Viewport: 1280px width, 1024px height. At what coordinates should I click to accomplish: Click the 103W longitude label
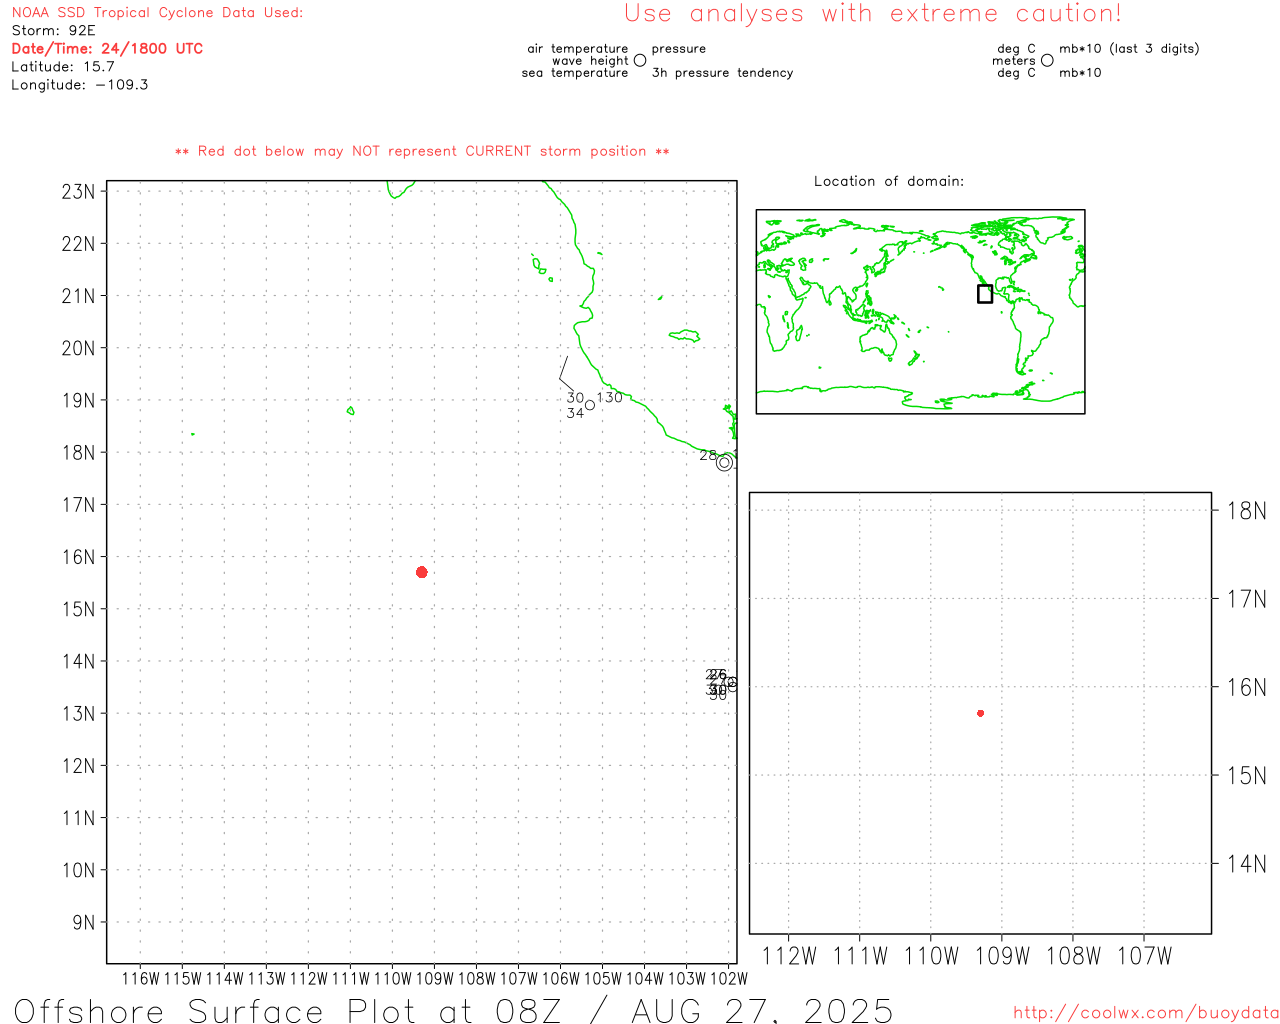click(686, 978)
